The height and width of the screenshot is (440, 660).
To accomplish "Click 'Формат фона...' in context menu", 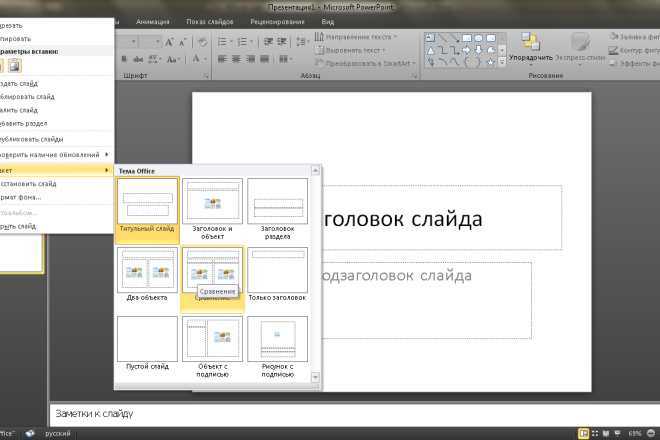I will click(24, 197).
